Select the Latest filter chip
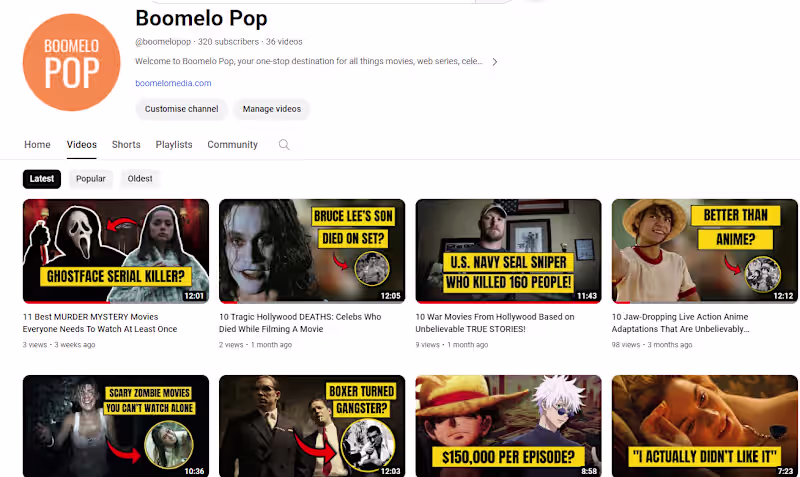Screen dimensions: 800x477 [42, 179]
